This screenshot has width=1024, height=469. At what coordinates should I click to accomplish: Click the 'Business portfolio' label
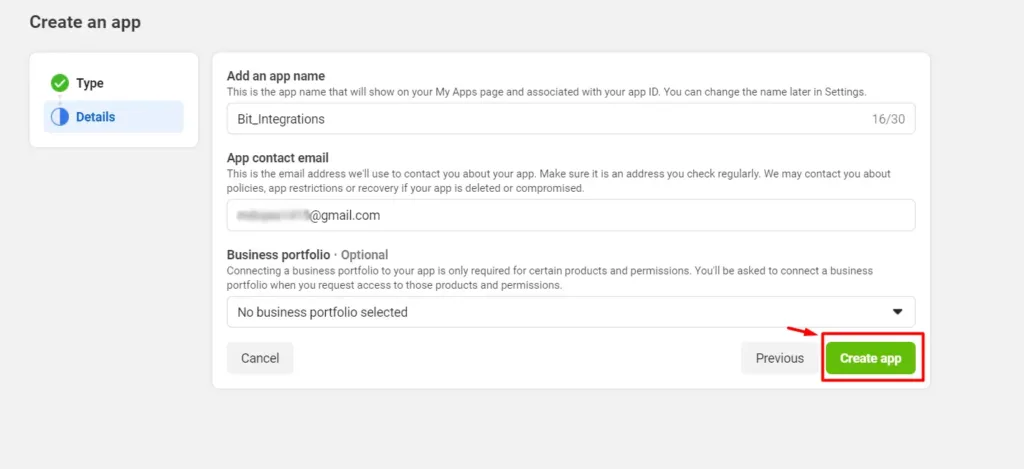pos(278,255)
